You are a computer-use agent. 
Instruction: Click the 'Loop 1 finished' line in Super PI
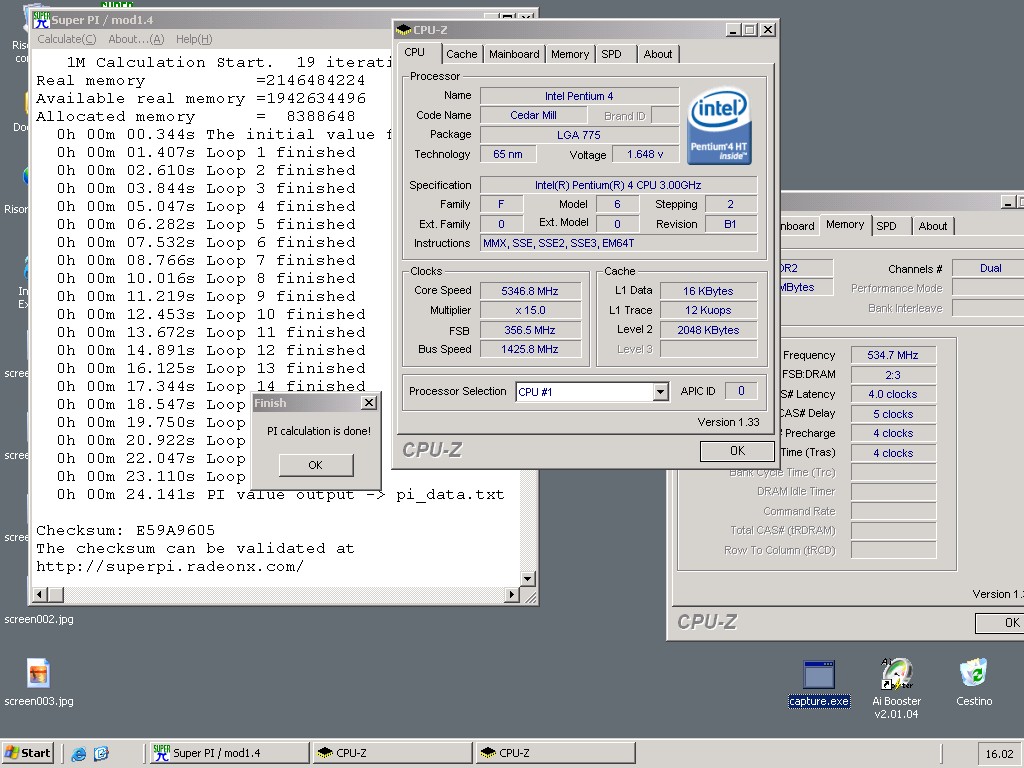[x=206, y=152]
